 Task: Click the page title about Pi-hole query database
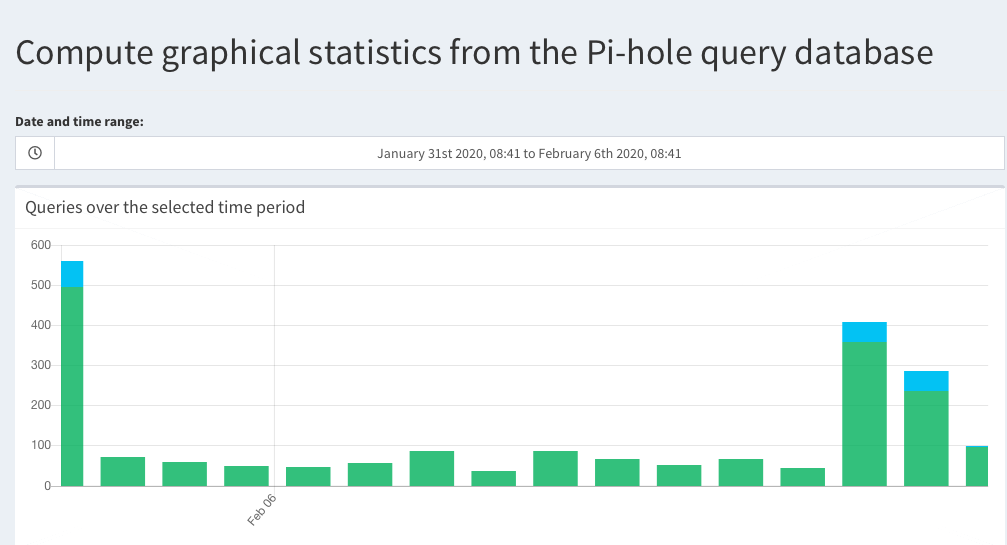(474, 53)
